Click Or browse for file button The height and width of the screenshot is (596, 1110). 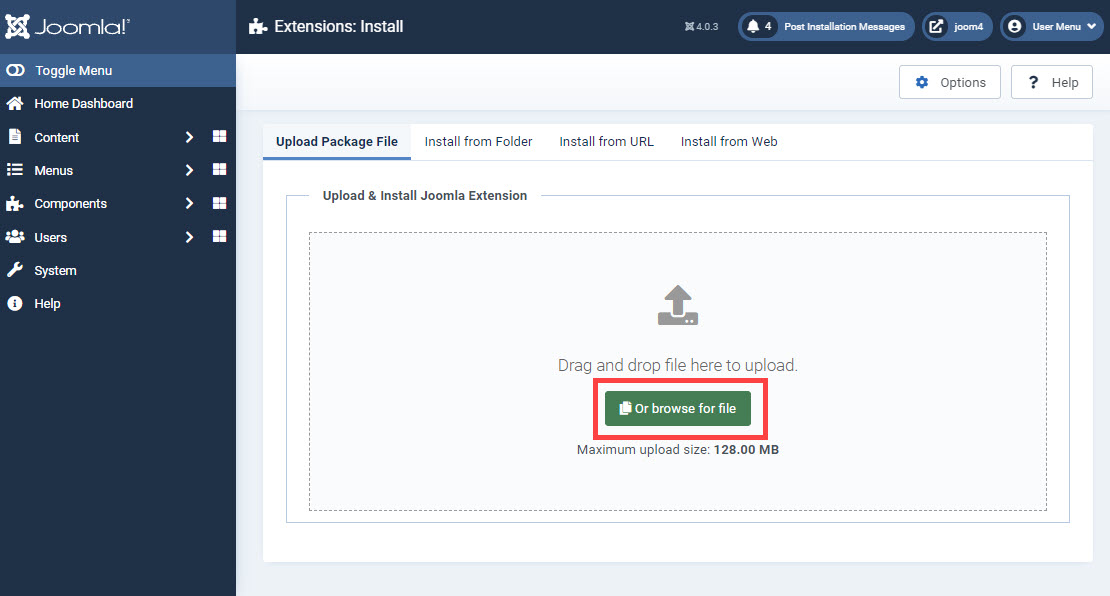pos(677,408)
